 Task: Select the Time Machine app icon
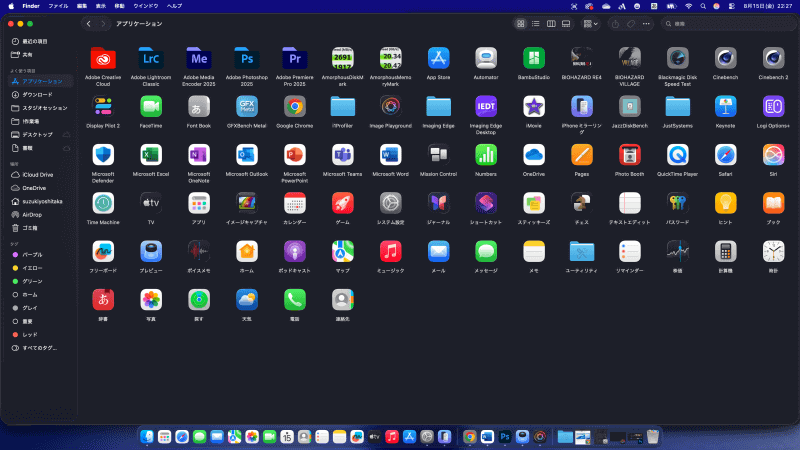click(x=103, y=203)
